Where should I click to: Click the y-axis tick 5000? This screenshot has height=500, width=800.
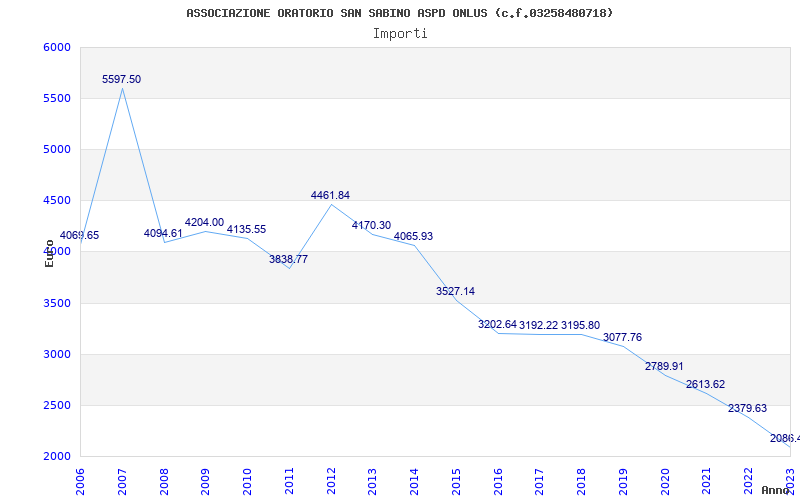tap(56, 149)
